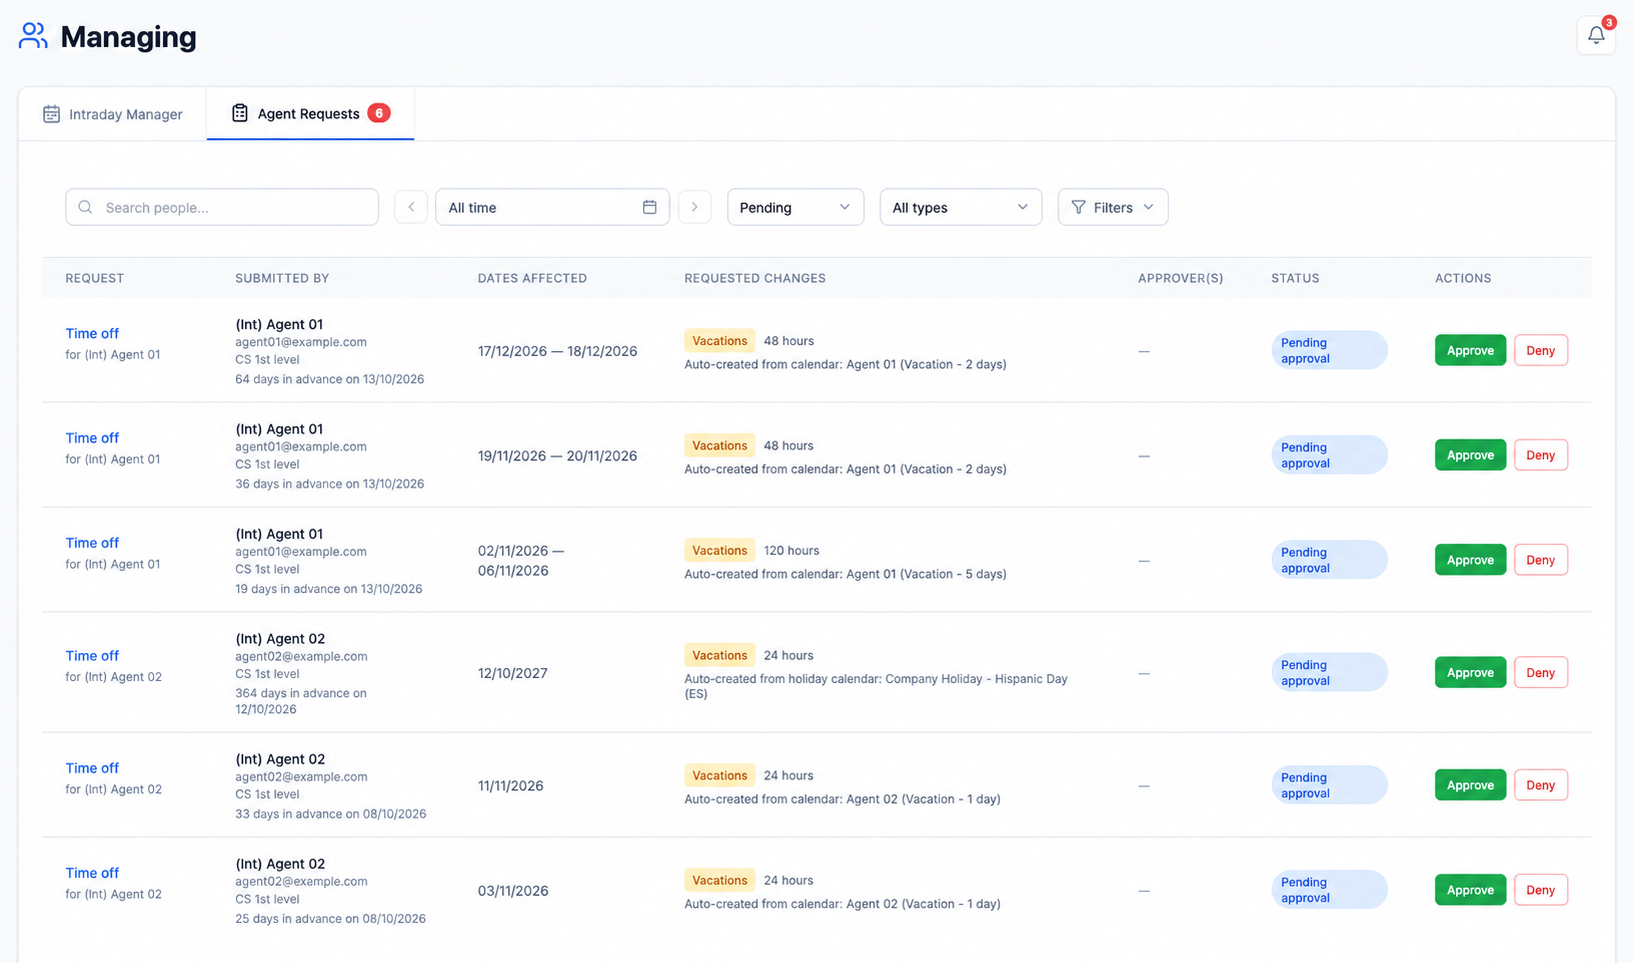Click "364 days in advance on 12/10/2026" text

[301, 701]
